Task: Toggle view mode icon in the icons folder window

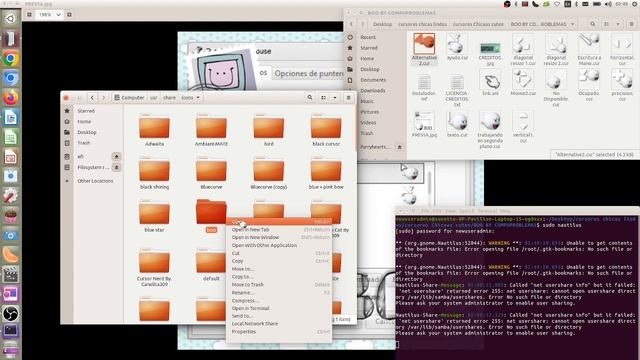Action: [323, 98]
